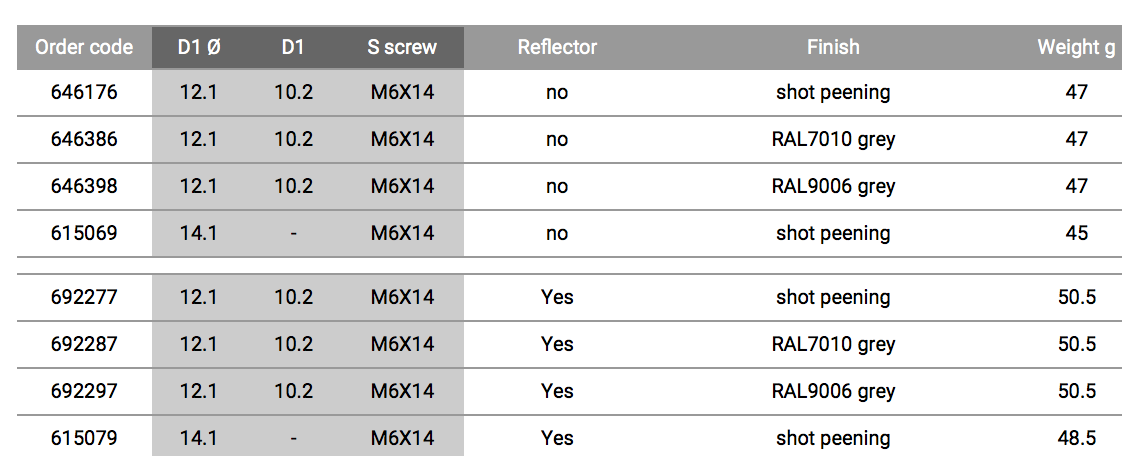Select the Reflector column header

(x=557, y=47)
